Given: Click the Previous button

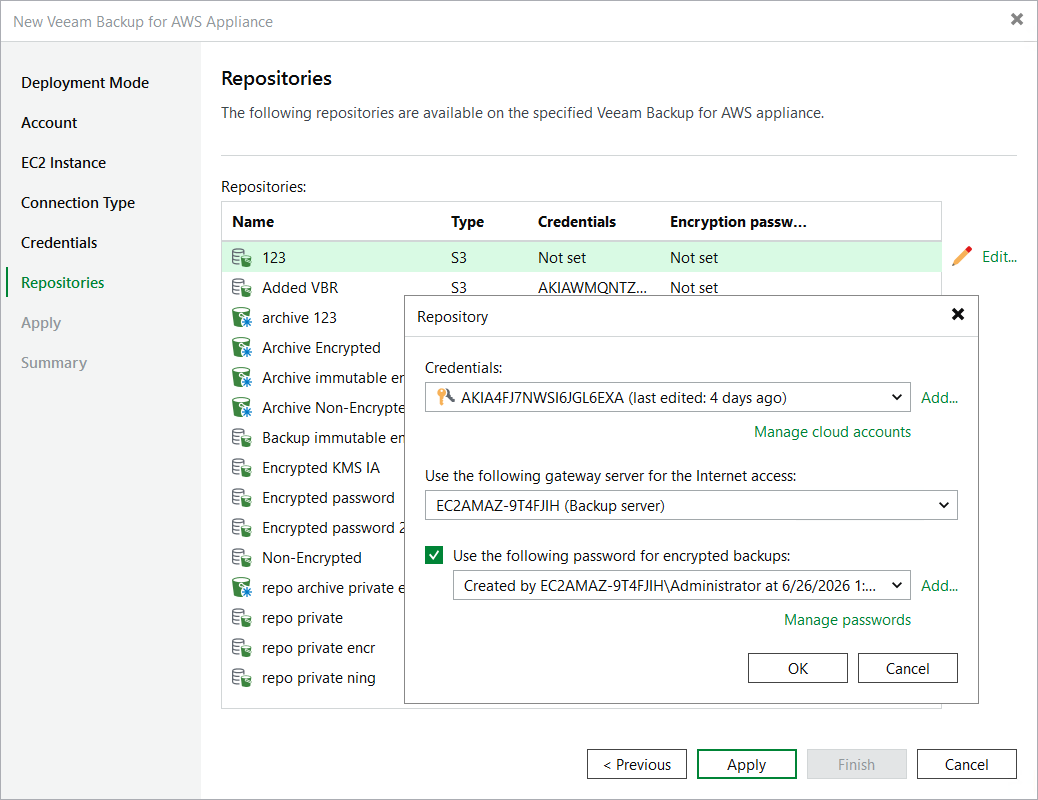Looking at the screenshot, I should (x=637, y=764).
